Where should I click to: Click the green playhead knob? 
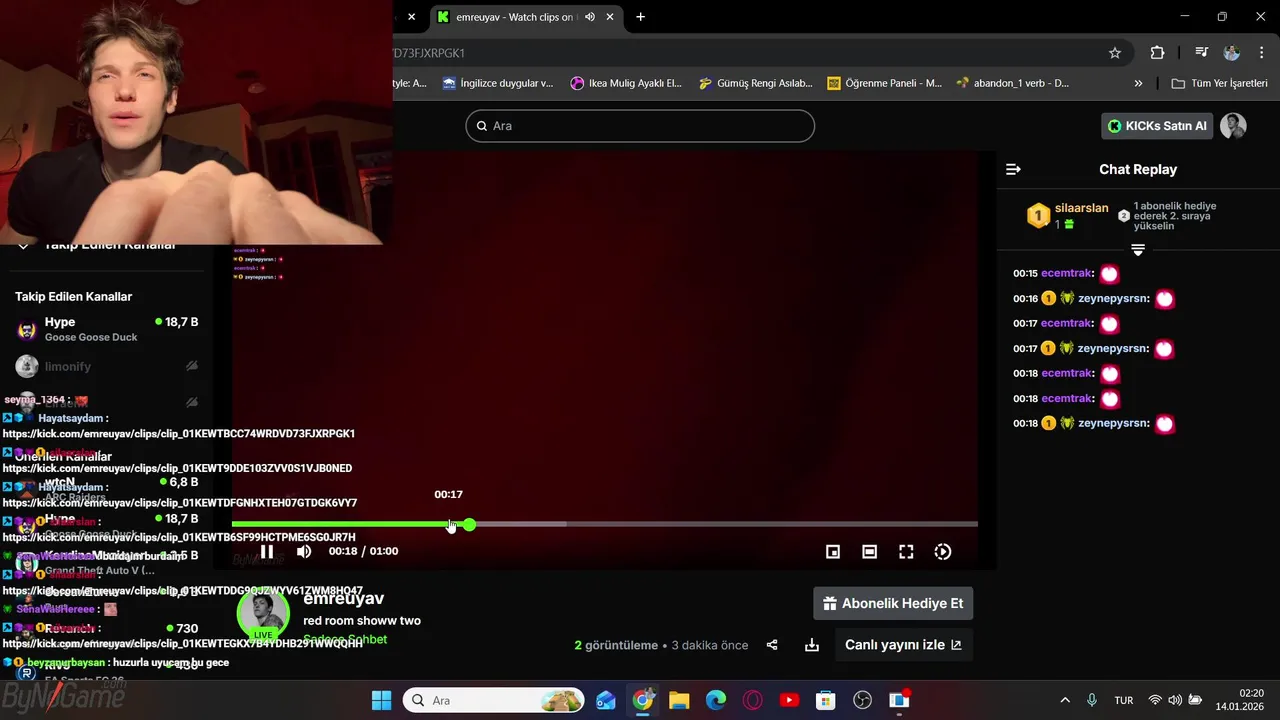[469, 524]
